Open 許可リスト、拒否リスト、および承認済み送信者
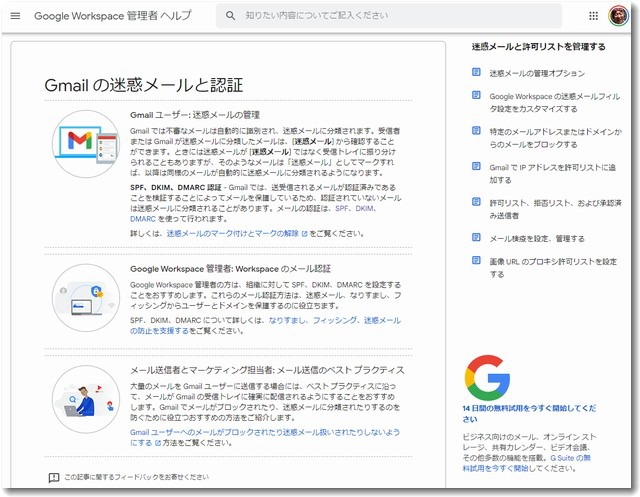The width and height of the screenshot is (640, 497). click(556, 209)
